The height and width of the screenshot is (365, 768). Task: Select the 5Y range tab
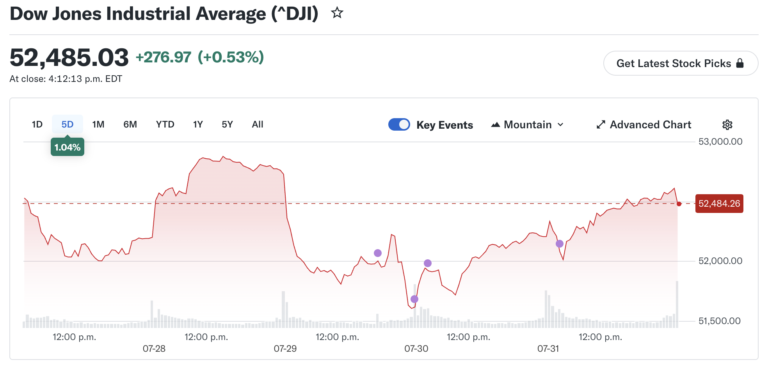227,124
